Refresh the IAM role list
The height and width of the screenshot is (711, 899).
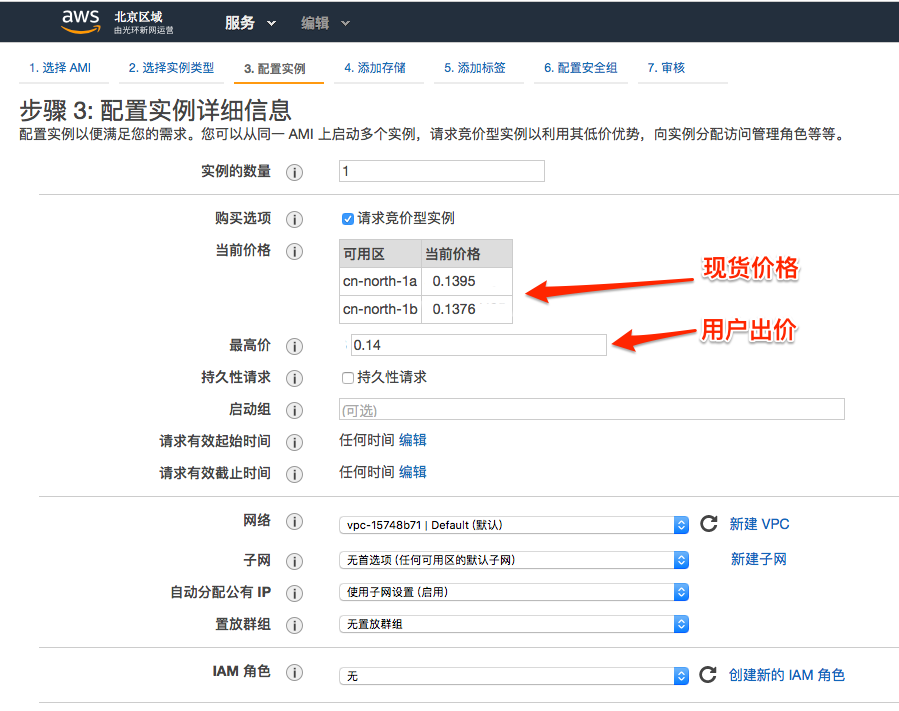pyautogui.click(x=708, y=674)
